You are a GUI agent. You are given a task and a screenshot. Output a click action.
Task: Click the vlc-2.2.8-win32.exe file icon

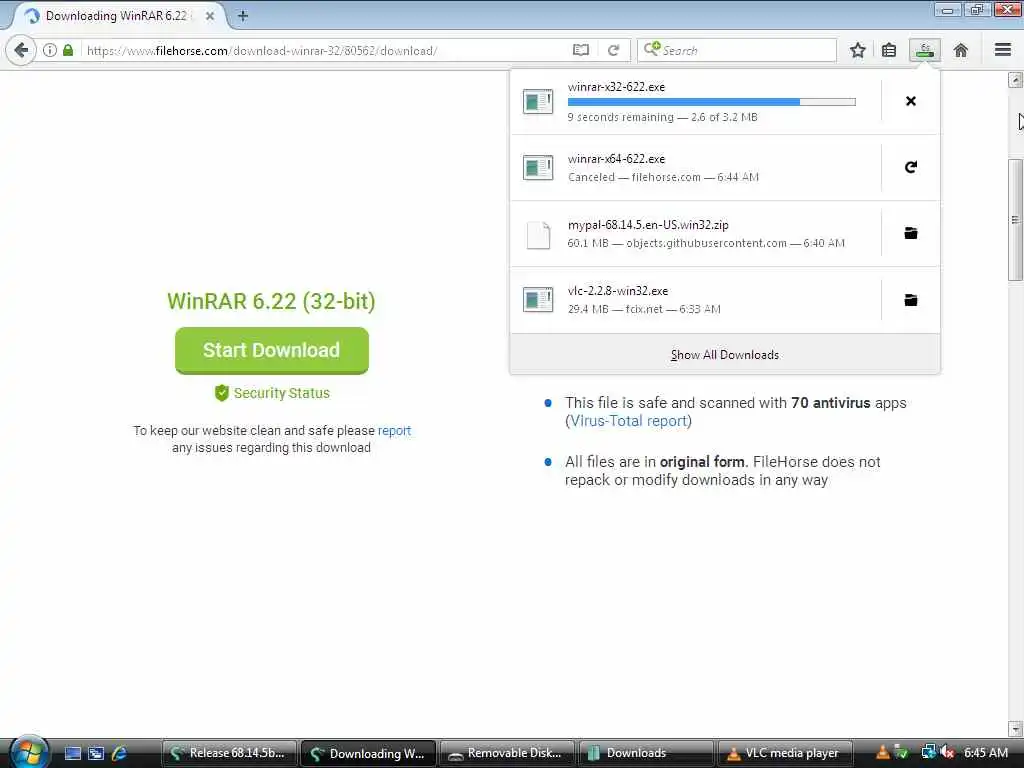click(x=538, y=300)
